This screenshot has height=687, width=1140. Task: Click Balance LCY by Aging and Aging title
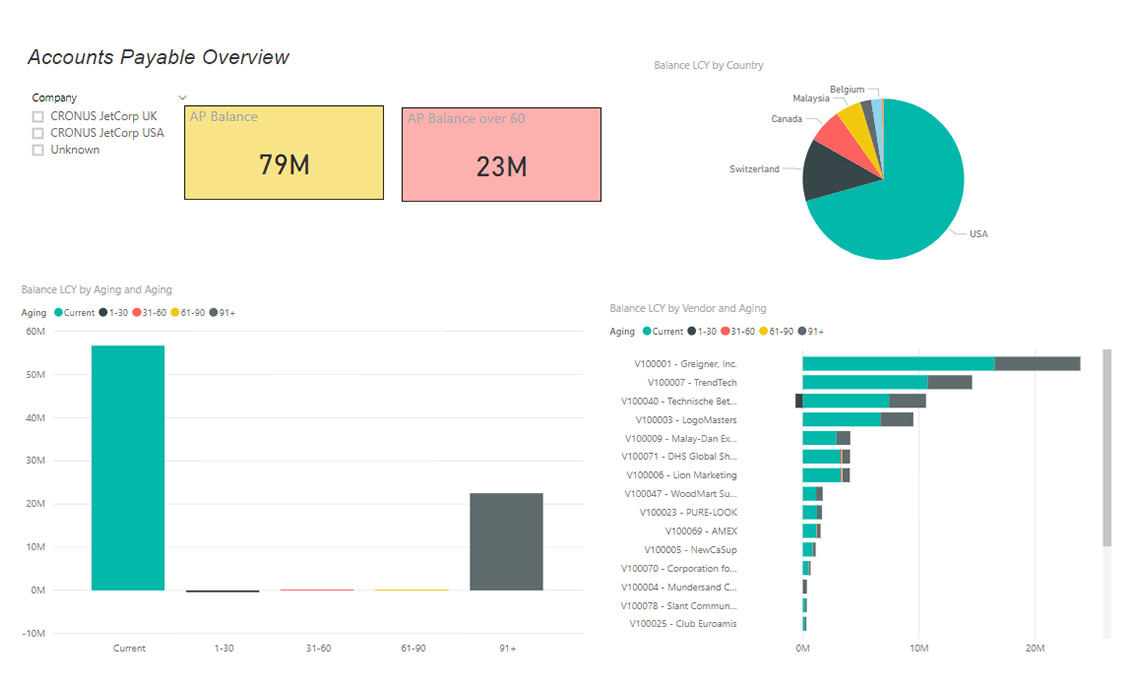pos(97,289)
